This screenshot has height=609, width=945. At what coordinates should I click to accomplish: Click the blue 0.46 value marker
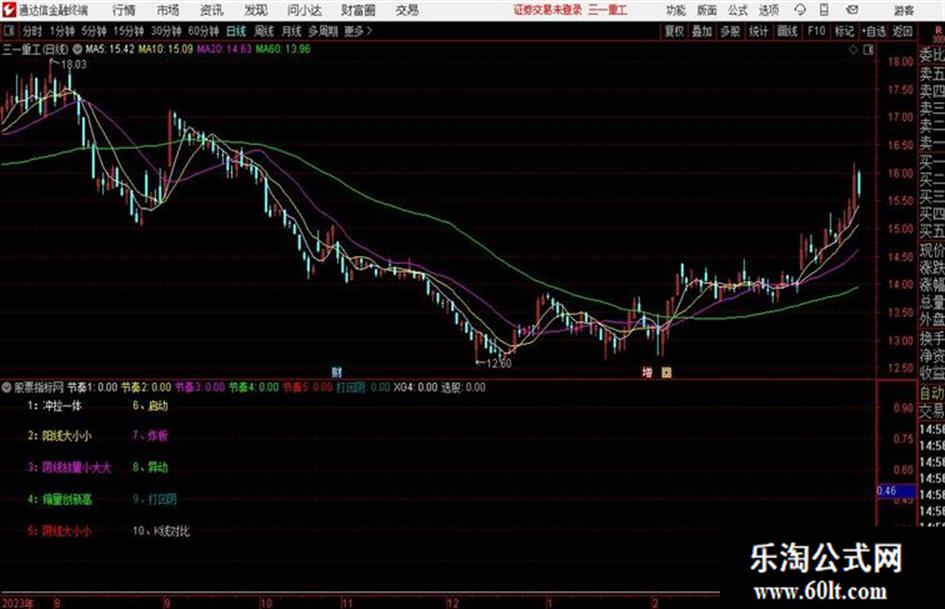click(x=894, y=491)
